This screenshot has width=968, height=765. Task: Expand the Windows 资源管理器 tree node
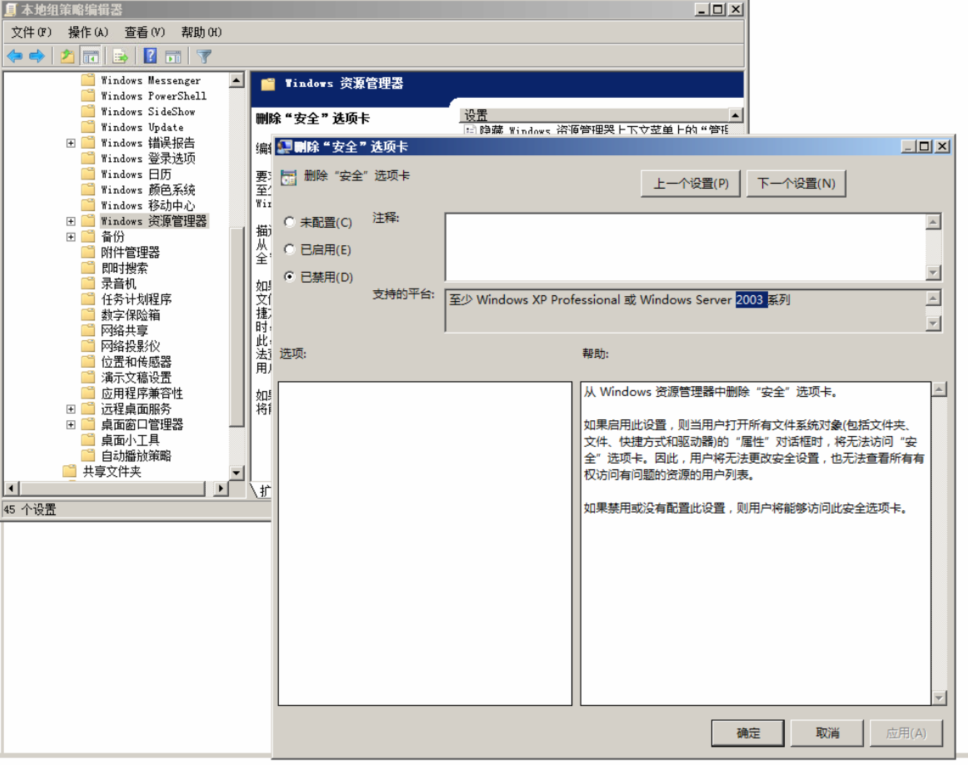(70, 221)
